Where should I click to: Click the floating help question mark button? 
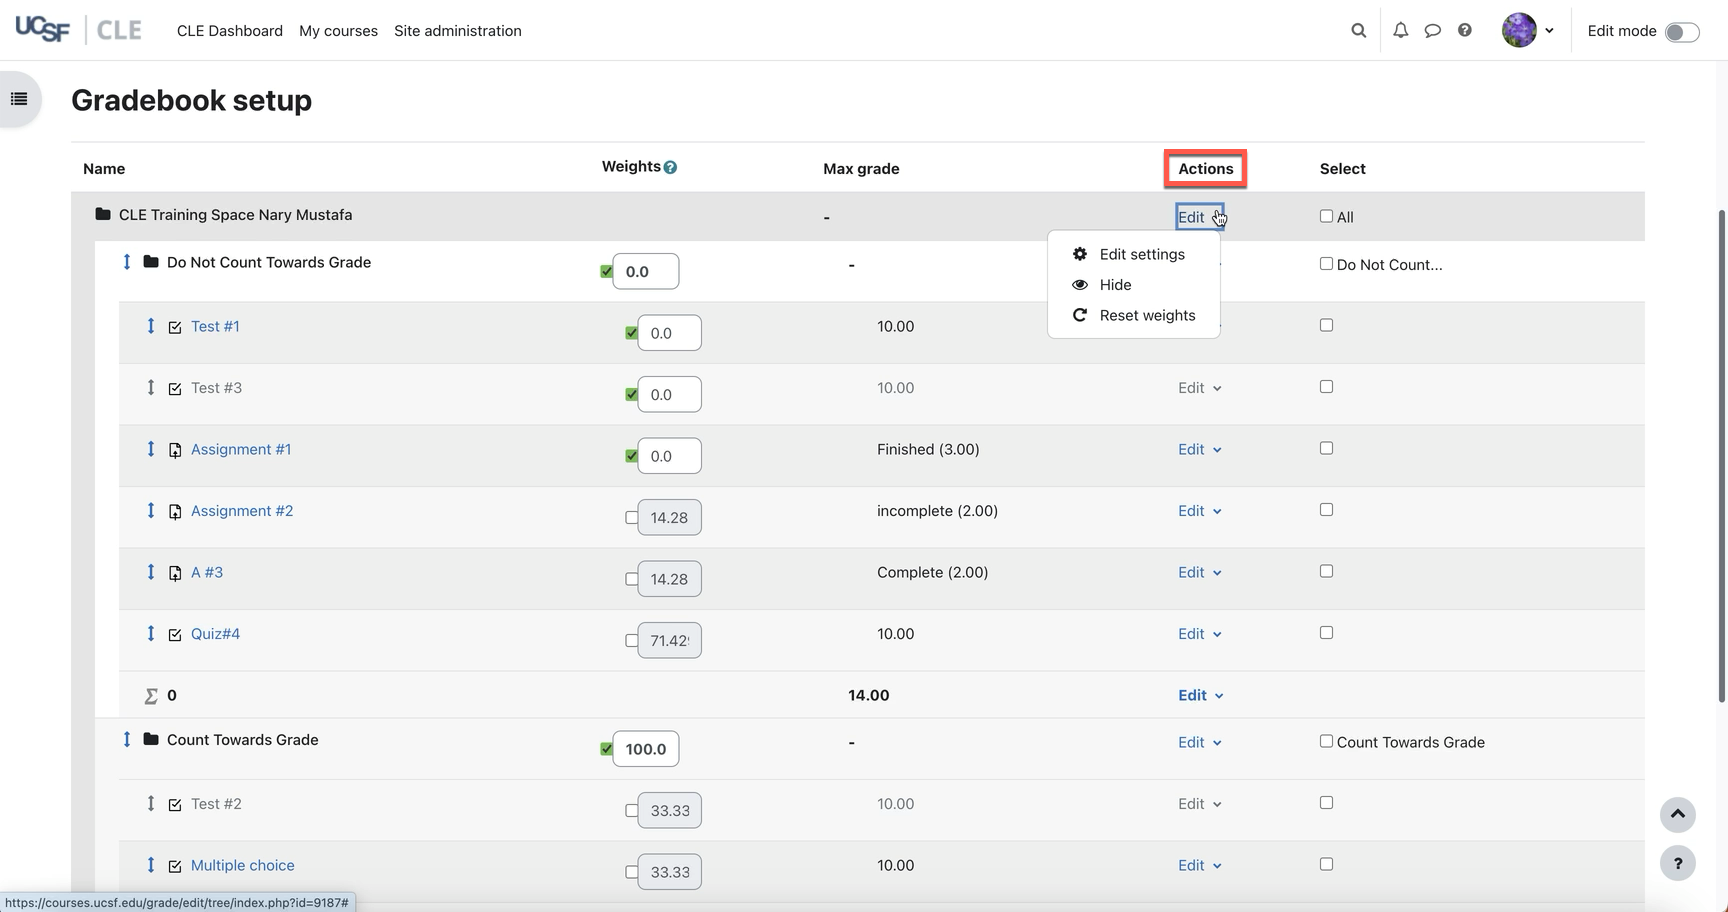[x=1678, y=863]
